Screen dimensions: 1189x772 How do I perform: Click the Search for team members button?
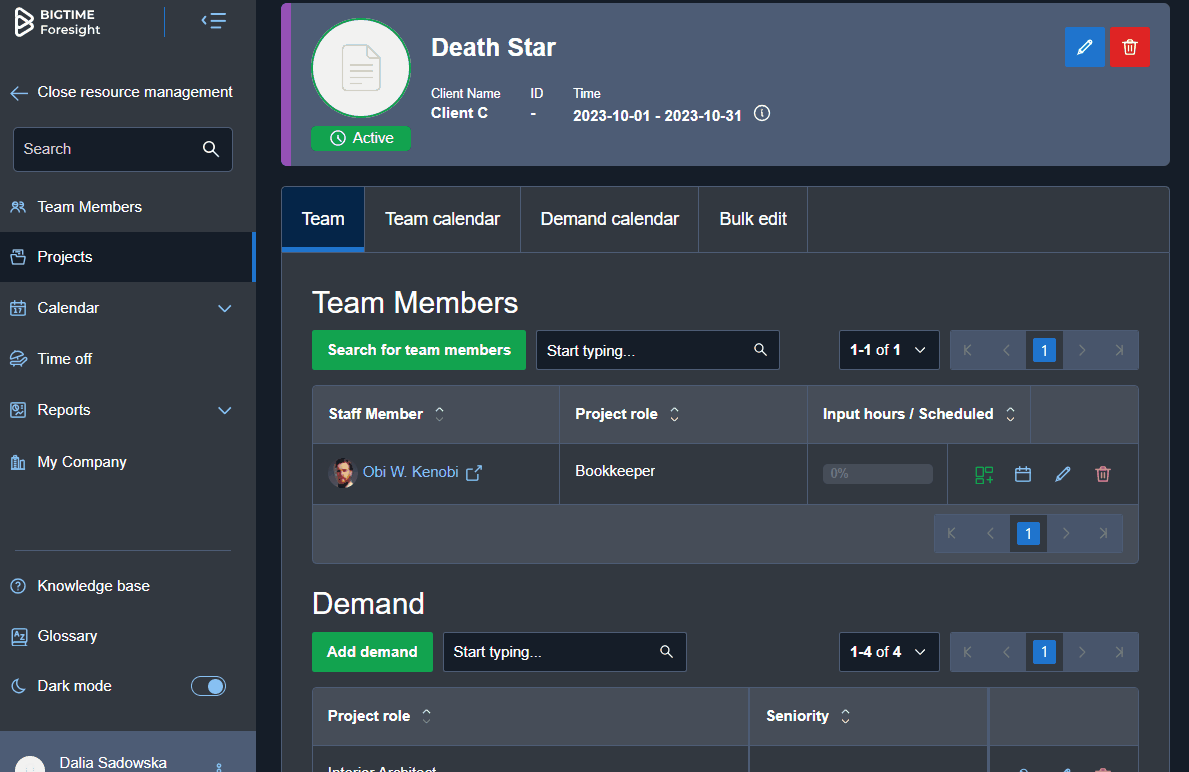click(418, 350)
